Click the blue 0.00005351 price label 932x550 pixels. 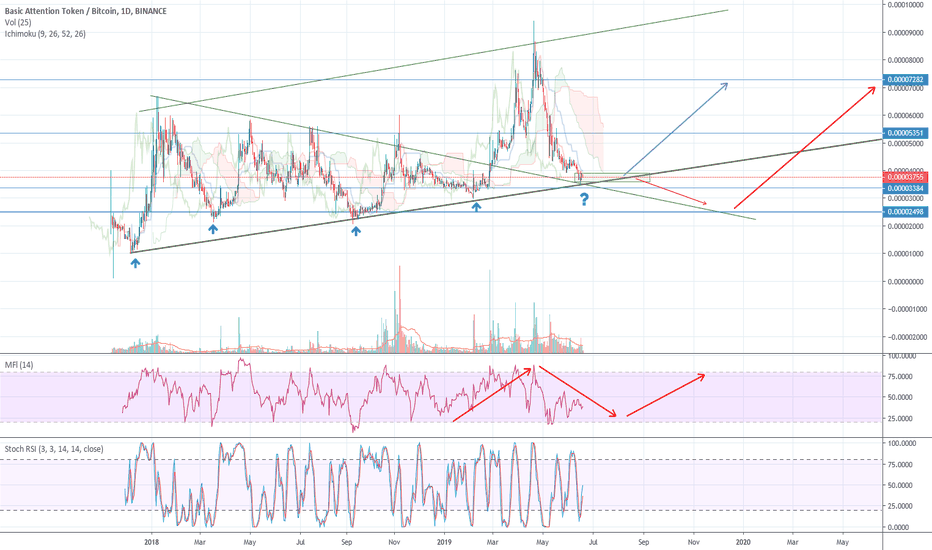point(906,133)
